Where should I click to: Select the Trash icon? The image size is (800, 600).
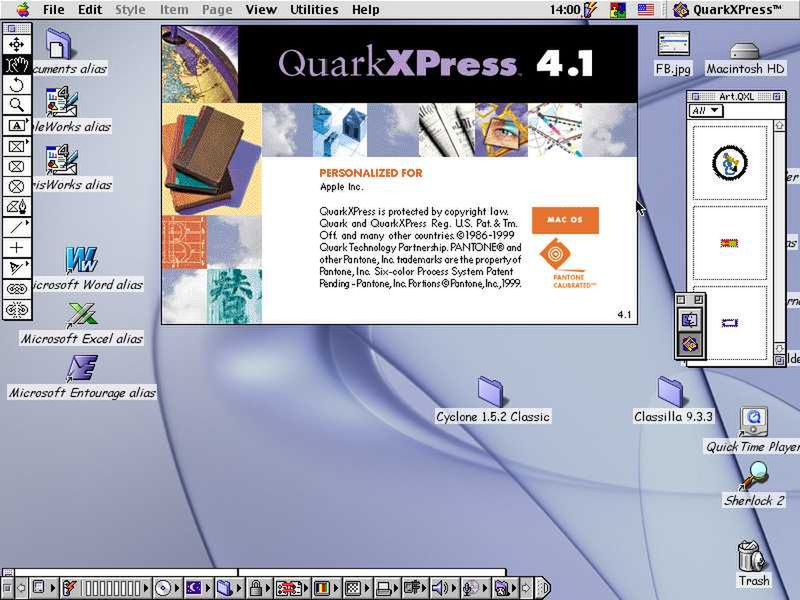[753, 563]
